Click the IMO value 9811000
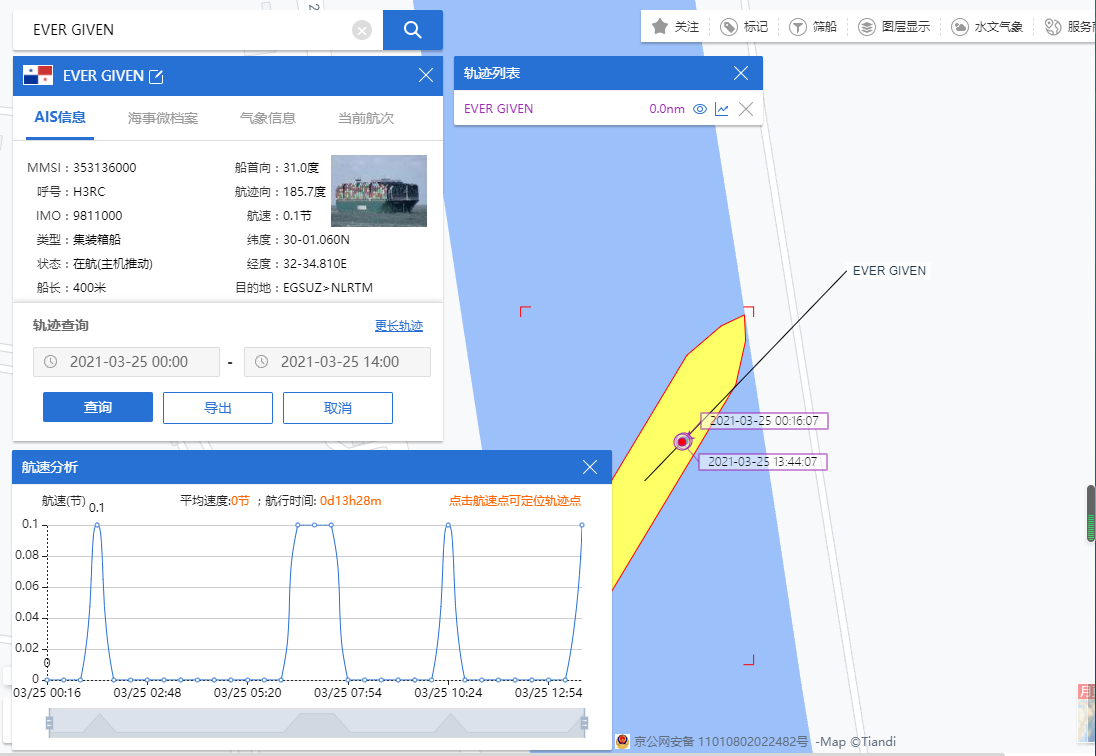Viewport: 1096px width, 756px height. (98, 216)
